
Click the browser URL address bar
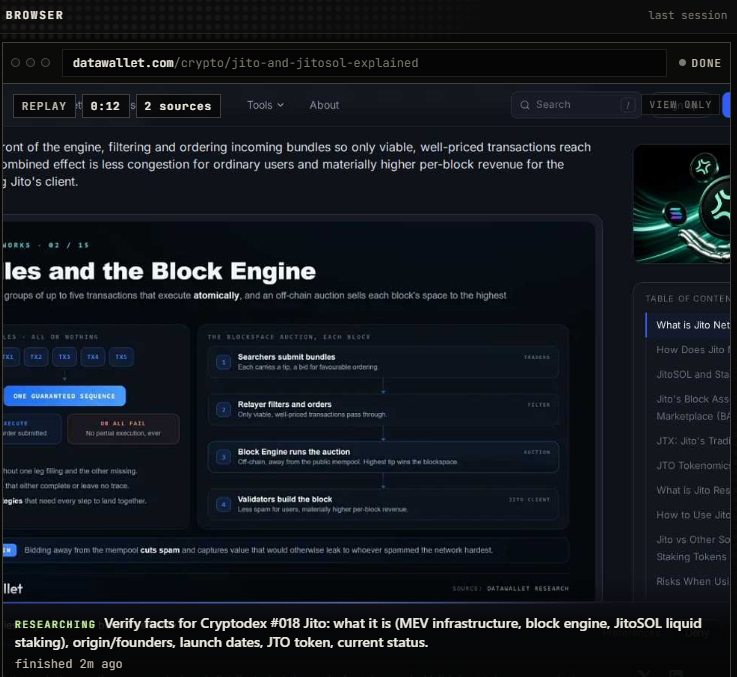(364, 63)
